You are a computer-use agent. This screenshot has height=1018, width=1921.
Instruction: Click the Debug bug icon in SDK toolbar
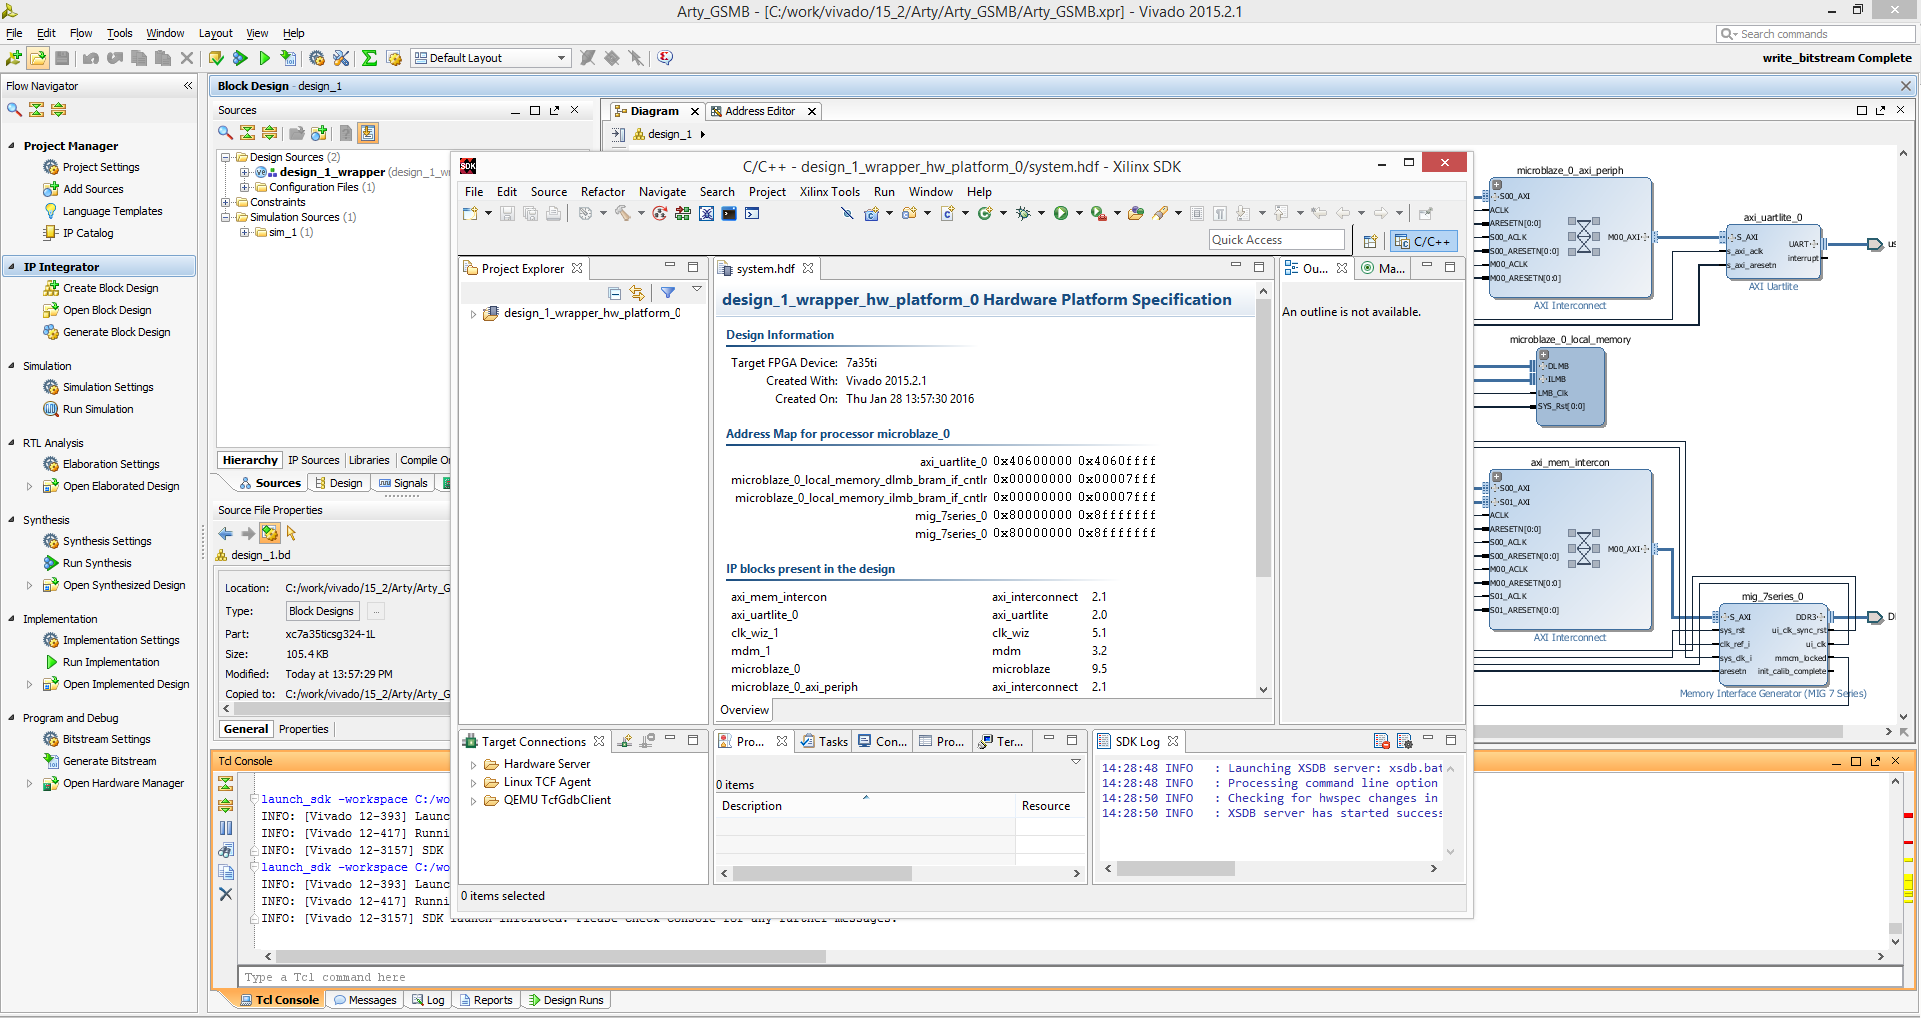tap(1023, 213)
